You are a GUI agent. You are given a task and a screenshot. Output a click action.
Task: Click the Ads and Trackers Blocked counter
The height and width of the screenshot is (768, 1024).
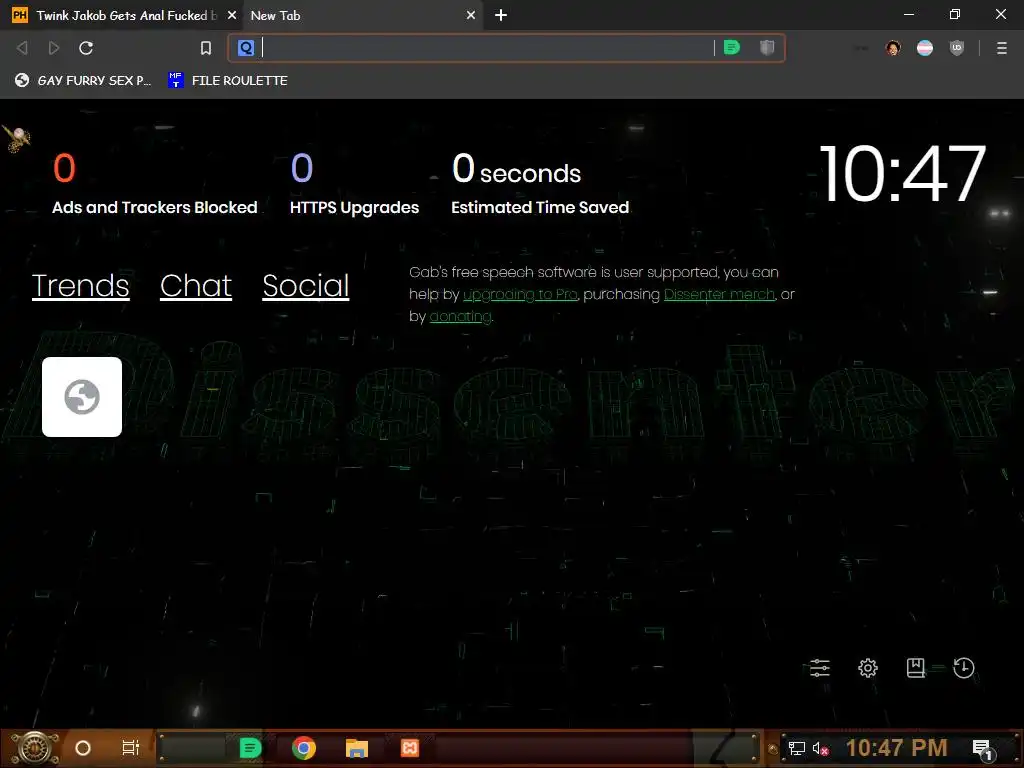coord(155,184)
